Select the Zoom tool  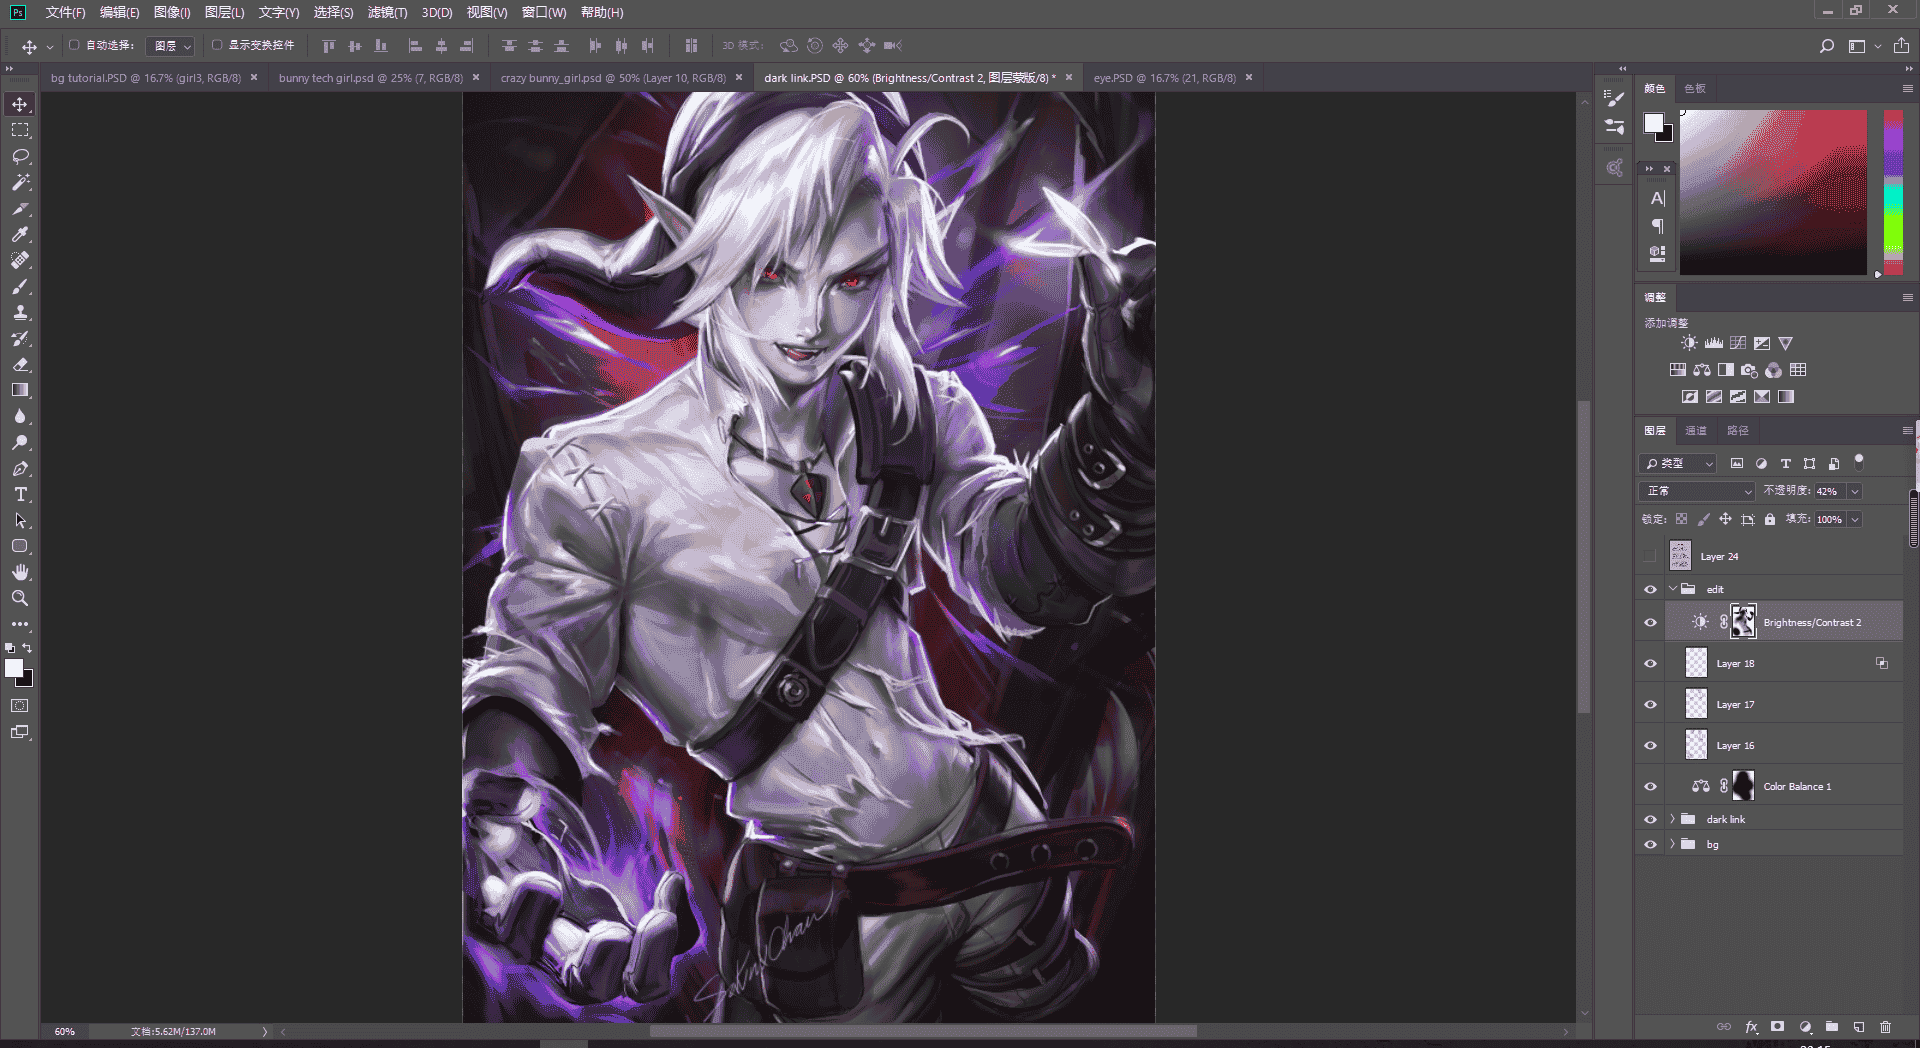pos(20,598)
